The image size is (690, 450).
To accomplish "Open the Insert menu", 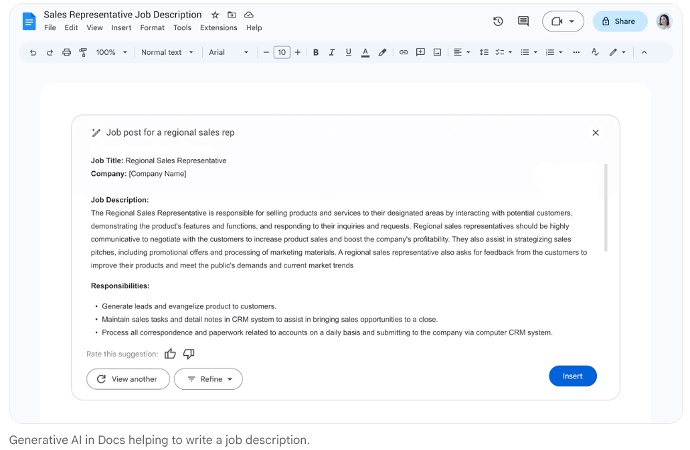I will tap(121, 28).
